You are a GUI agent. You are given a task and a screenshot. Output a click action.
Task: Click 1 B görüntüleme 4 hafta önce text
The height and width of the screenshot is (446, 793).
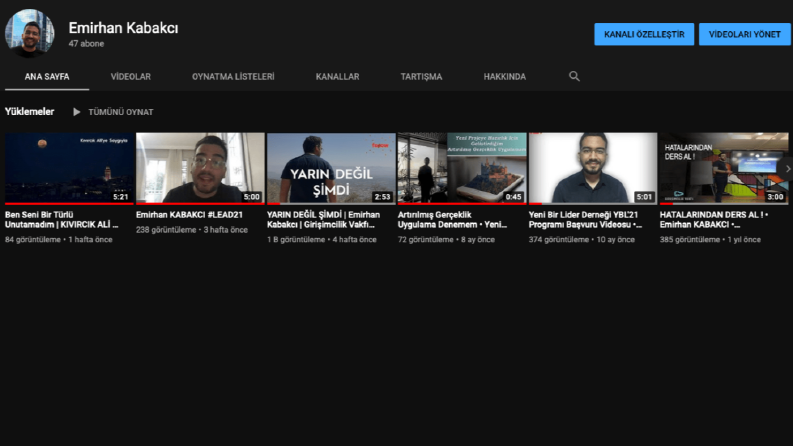[322, 240]
